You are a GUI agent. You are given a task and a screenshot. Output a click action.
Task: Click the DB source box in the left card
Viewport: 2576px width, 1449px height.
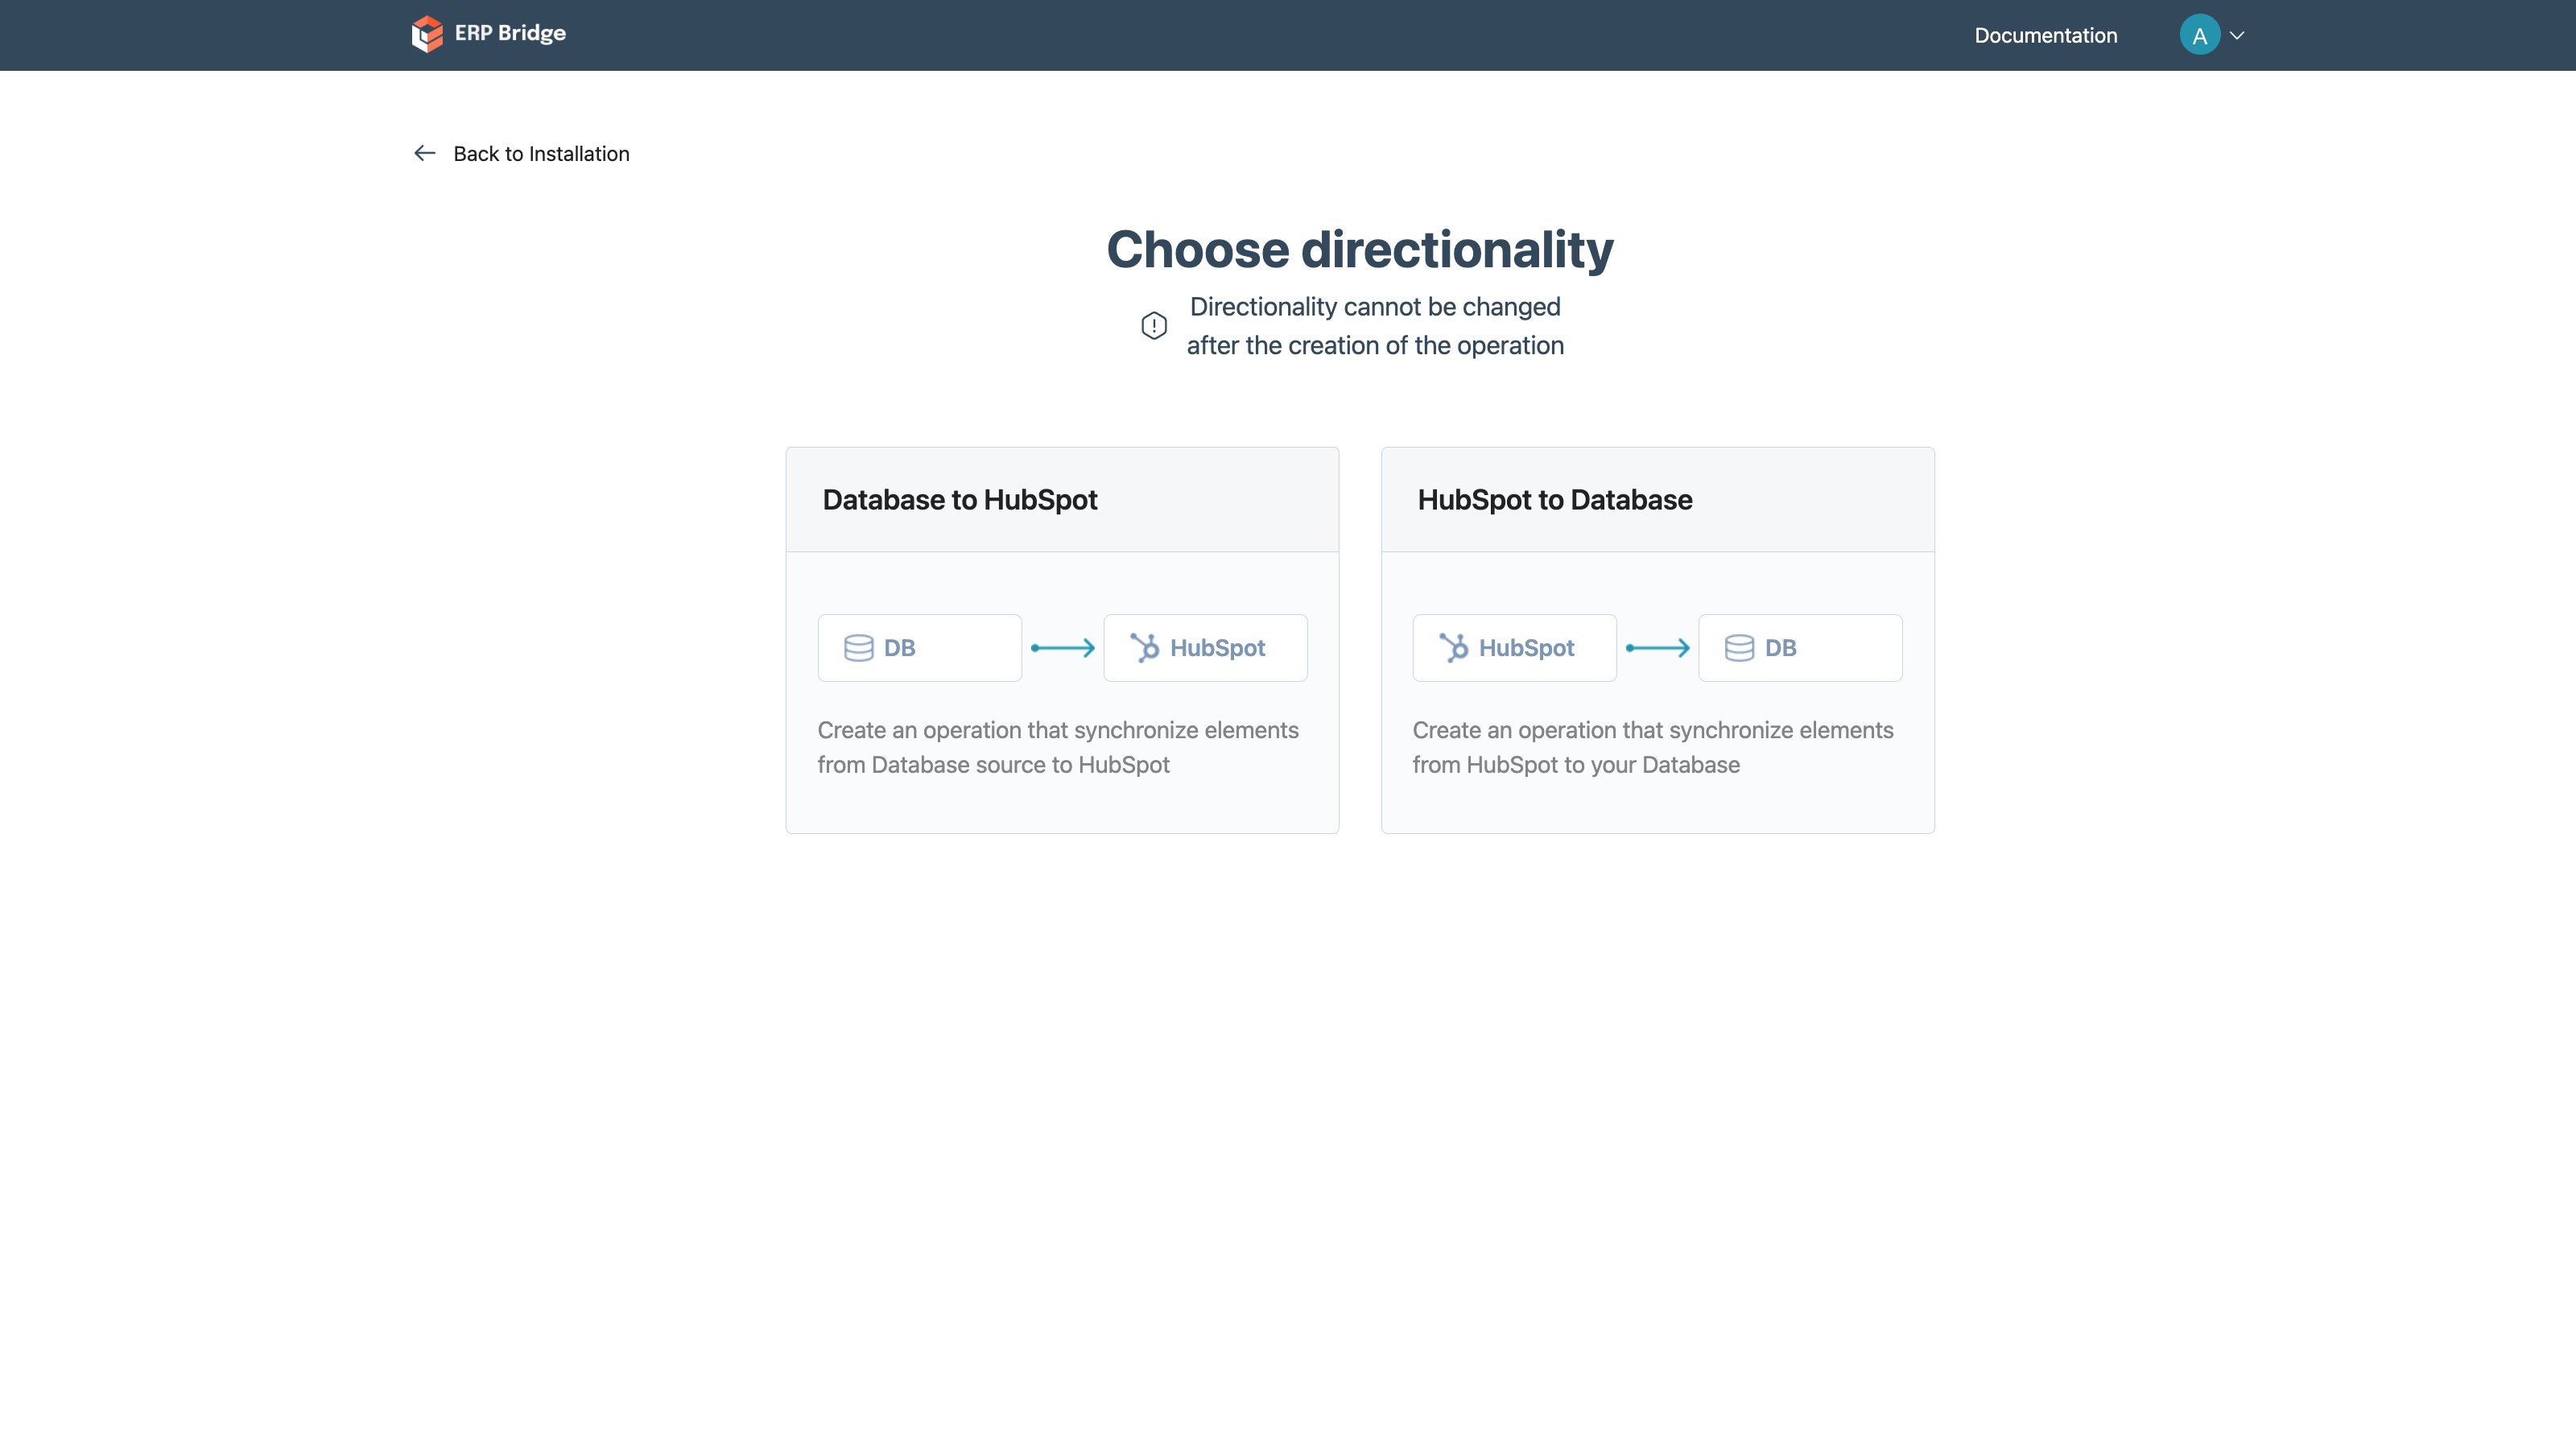(919, 648)
